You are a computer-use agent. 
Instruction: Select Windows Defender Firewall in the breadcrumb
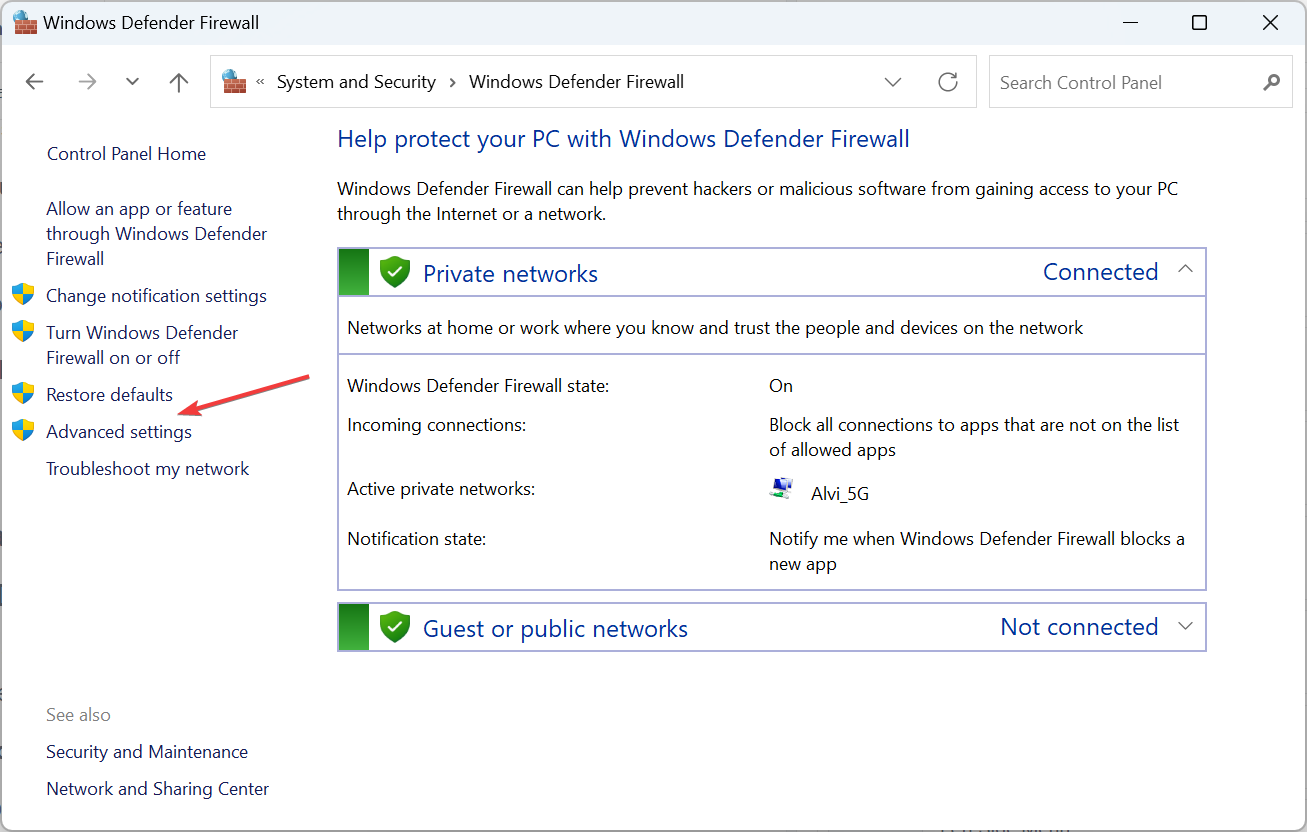576,81
